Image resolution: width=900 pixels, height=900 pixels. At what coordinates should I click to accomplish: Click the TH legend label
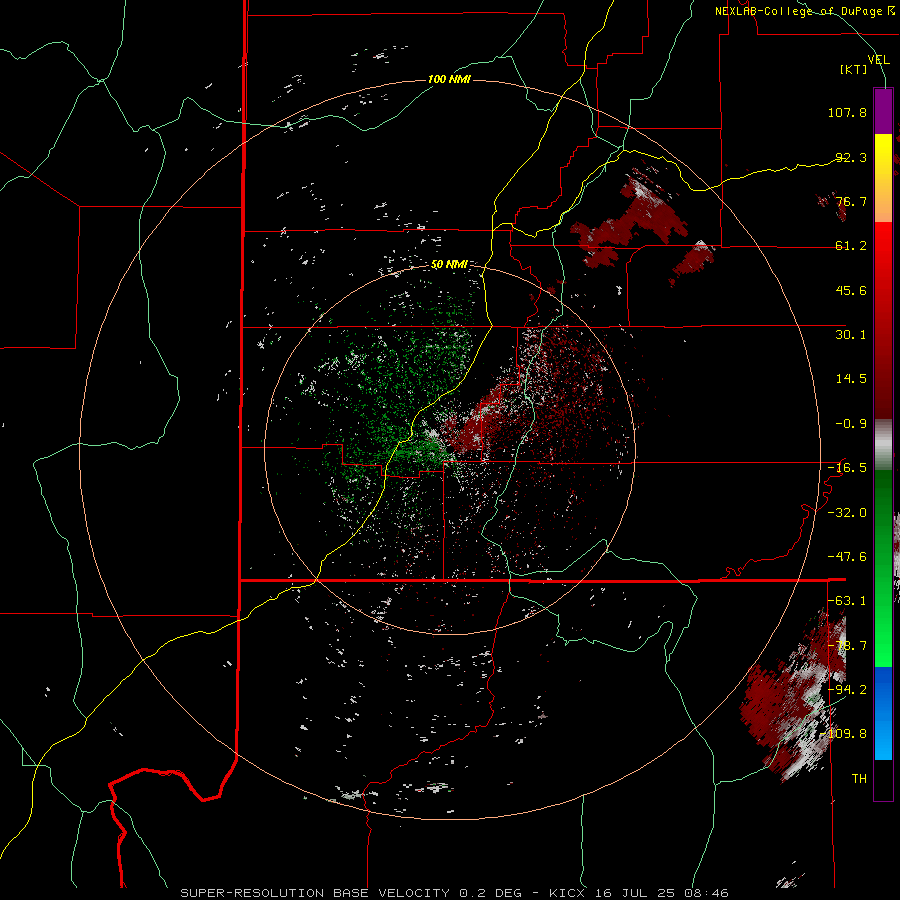(x=859, y=779)
